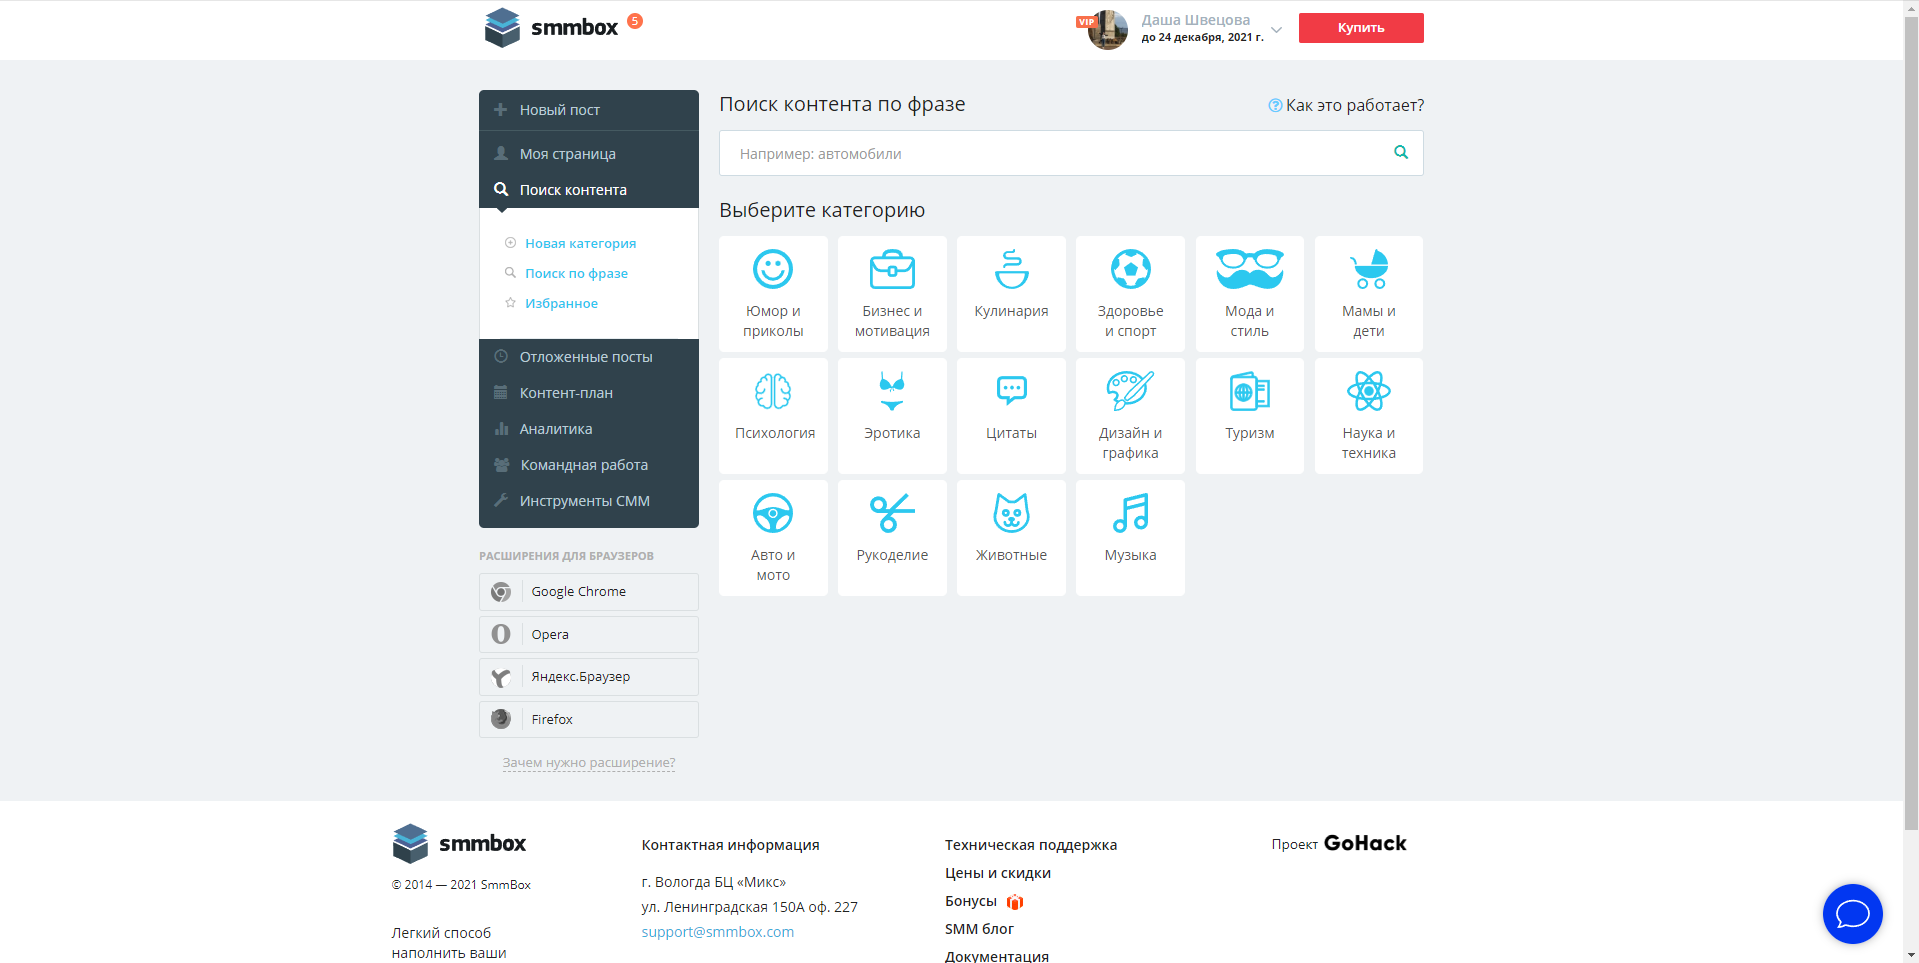The height and width of the screenshot is (963, 1919).
Task: Choose the Эротика bikini icon
Action: (892, 391)
